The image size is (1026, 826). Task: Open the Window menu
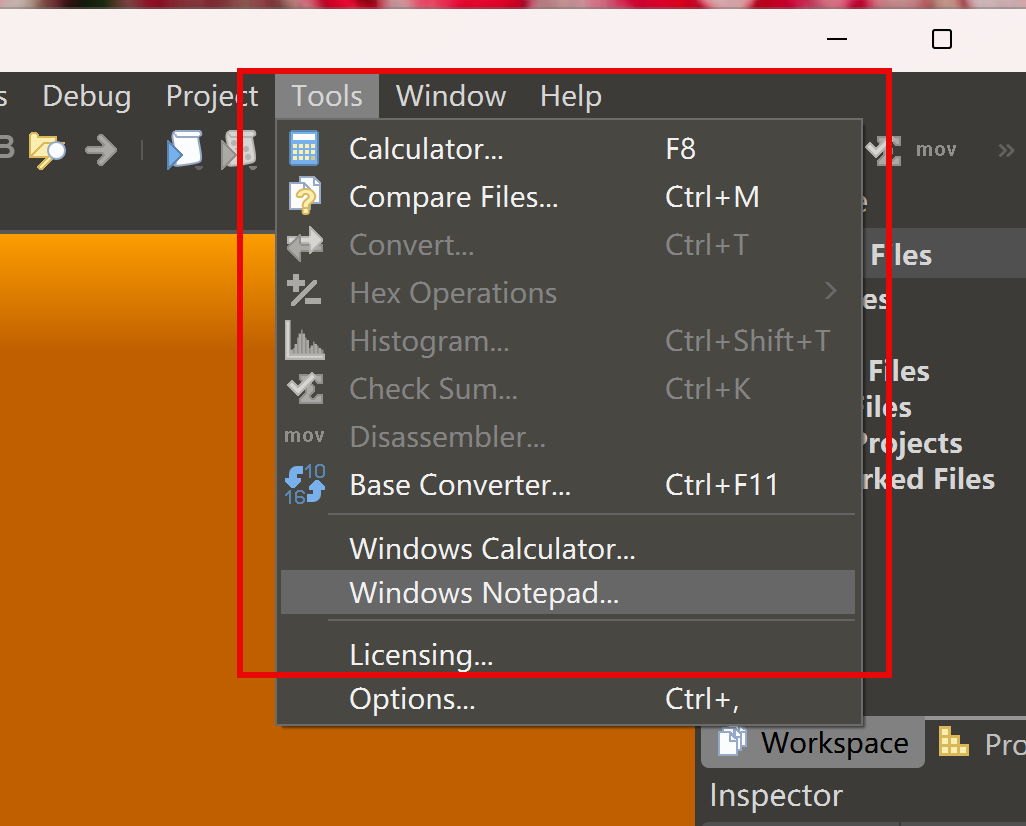point(451,96)
